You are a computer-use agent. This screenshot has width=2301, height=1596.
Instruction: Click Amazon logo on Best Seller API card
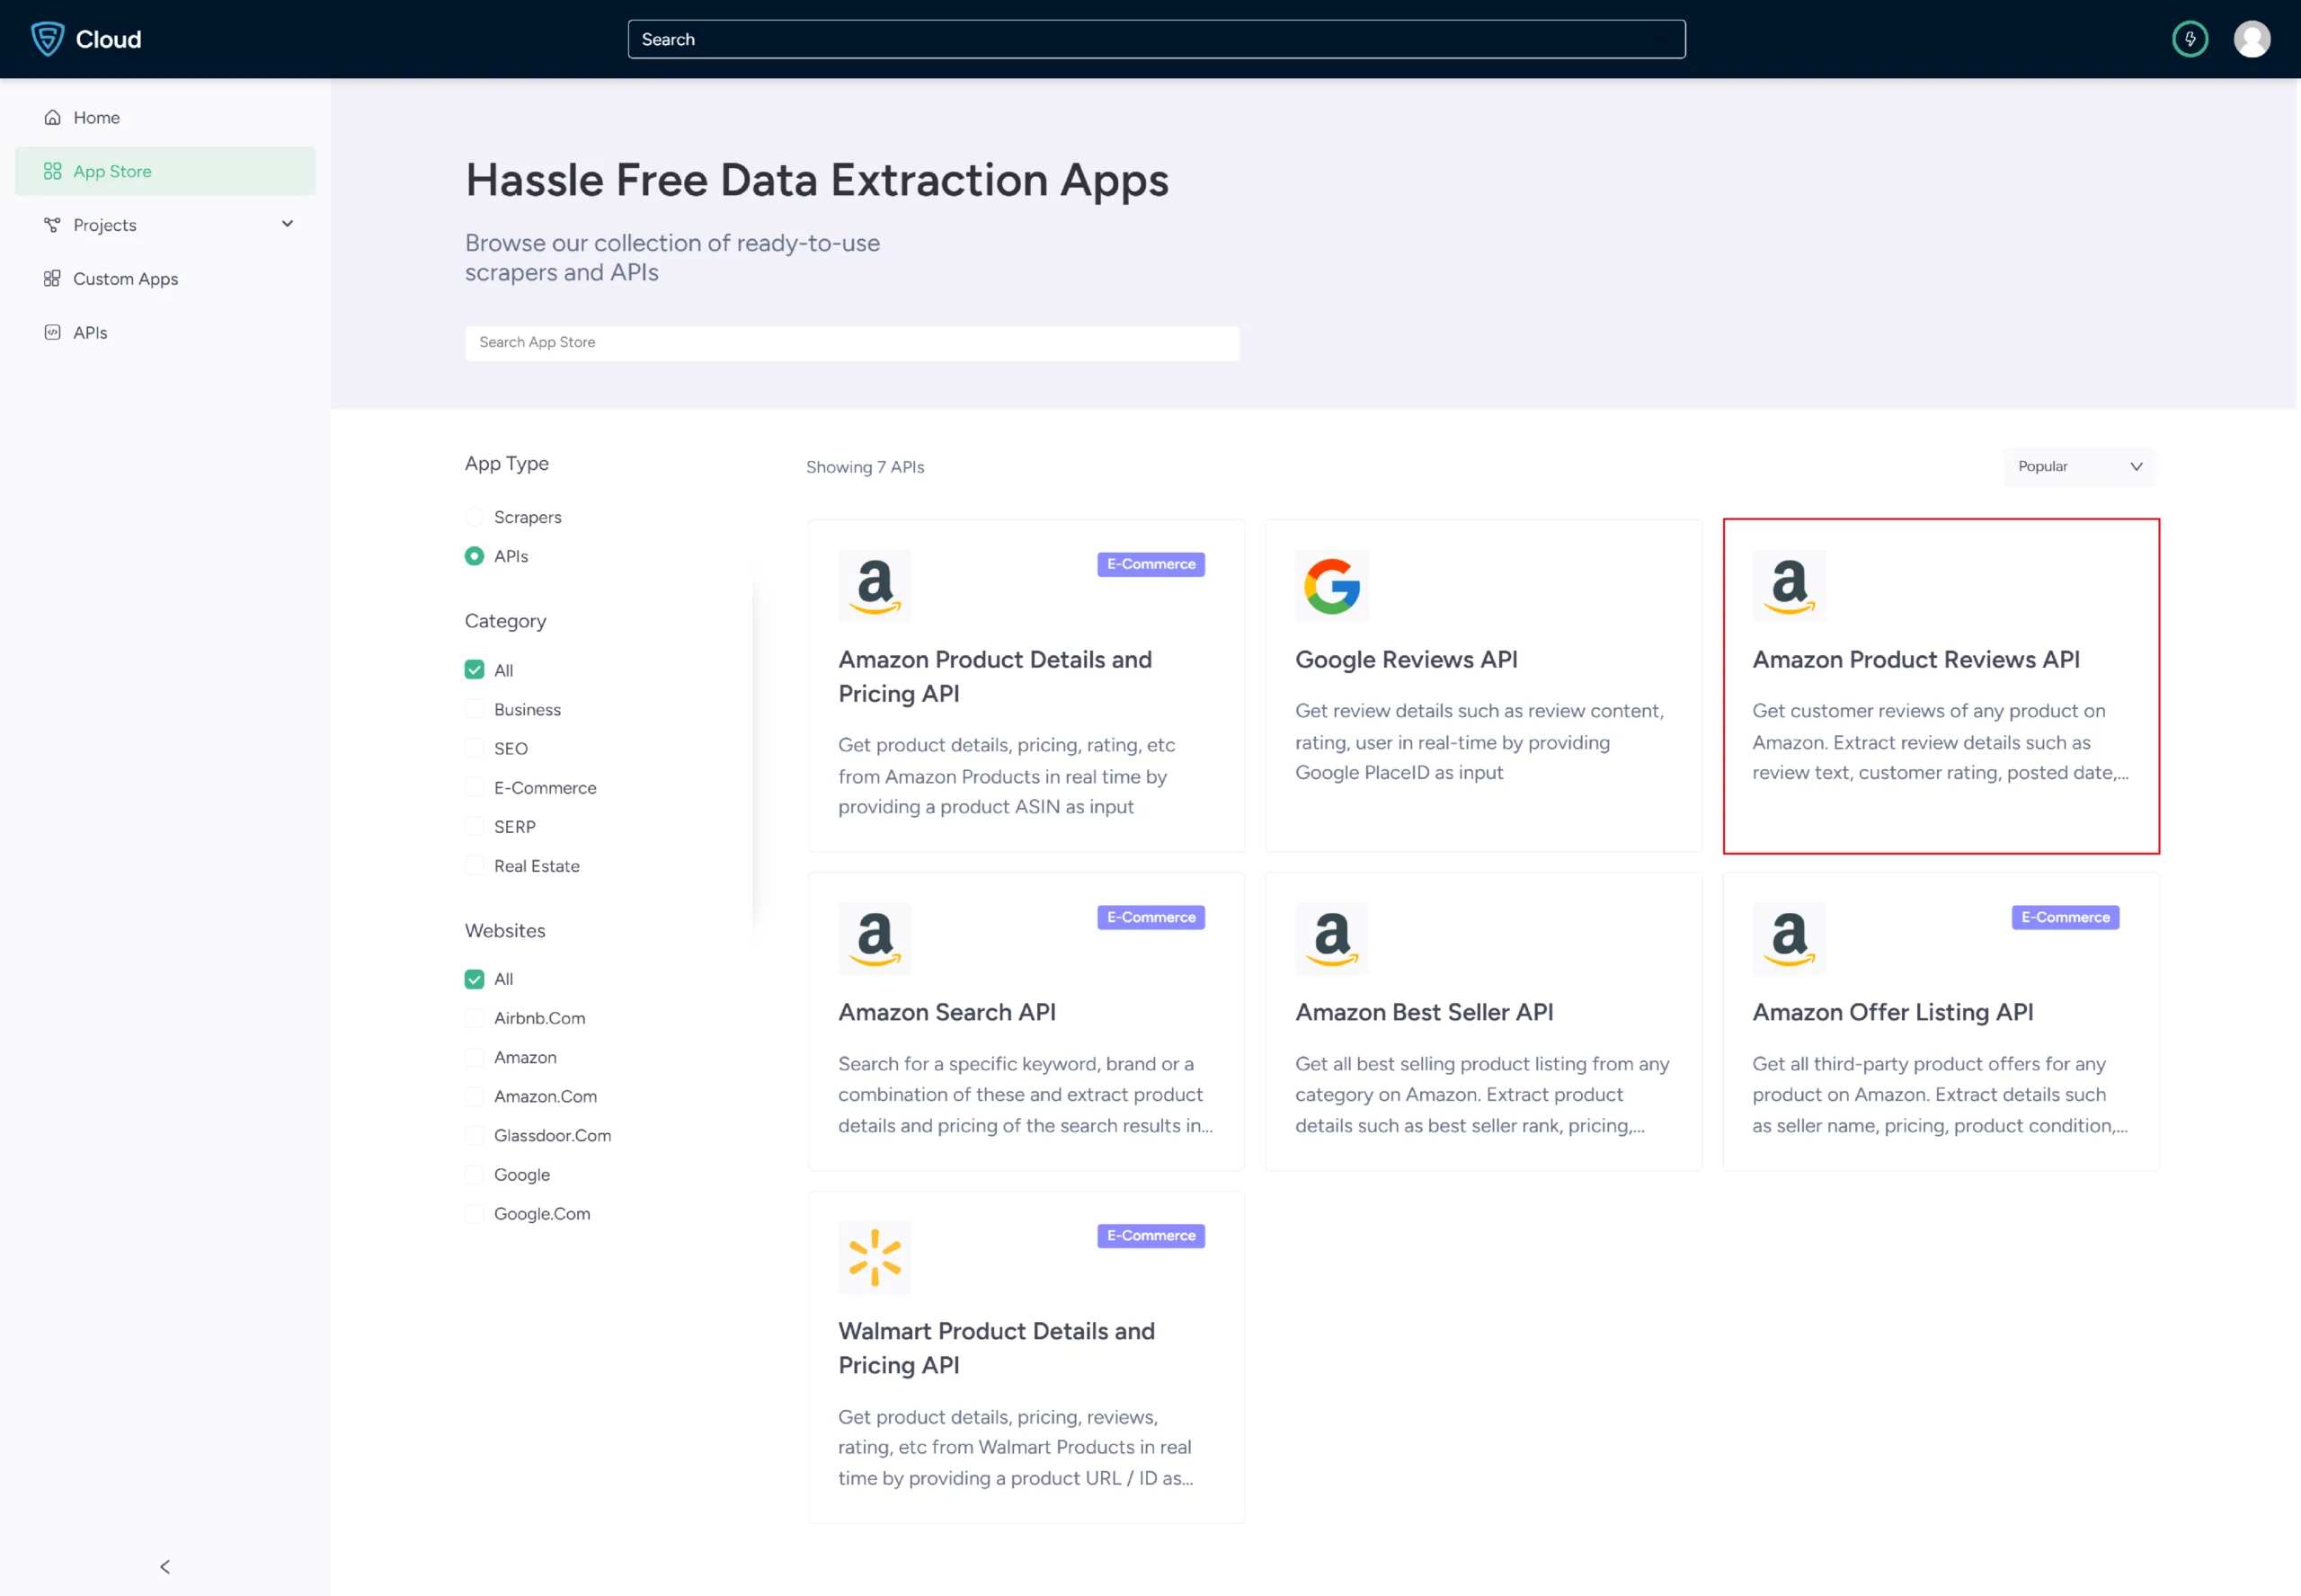click(1332, 939)
